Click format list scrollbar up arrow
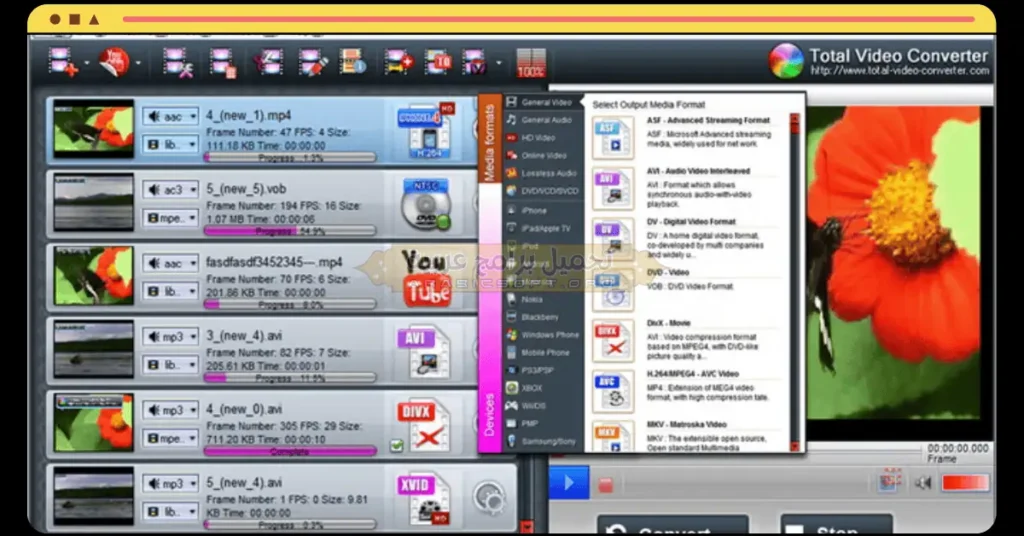 pyautogui.click(x=795, y=119)
